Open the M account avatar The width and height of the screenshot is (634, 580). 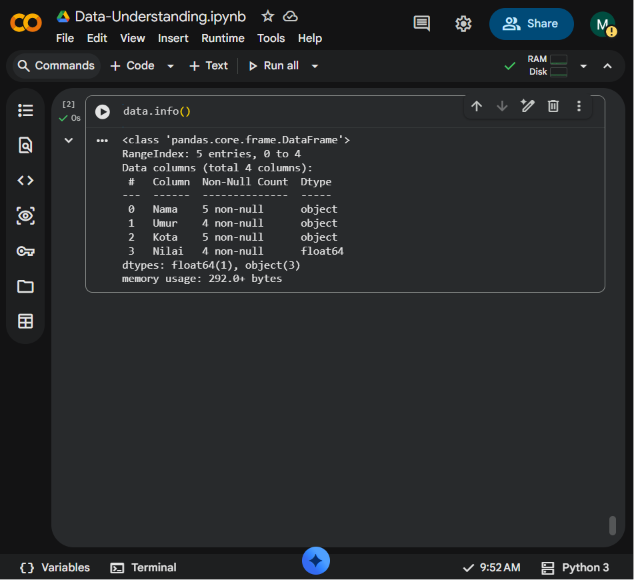pyautogui.click(x=602, y=24)
